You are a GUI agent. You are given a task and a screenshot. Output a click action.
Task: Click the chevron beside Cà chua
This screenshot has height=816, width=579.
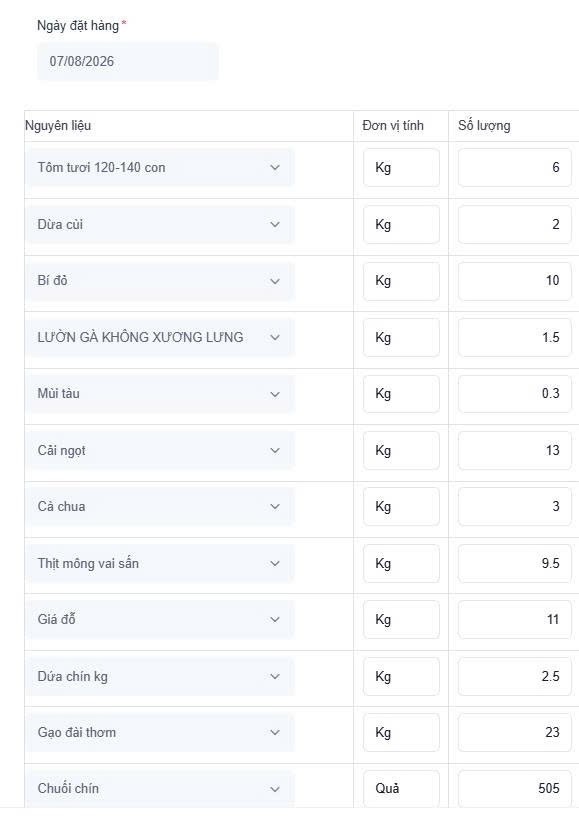(x=275, y=506)
